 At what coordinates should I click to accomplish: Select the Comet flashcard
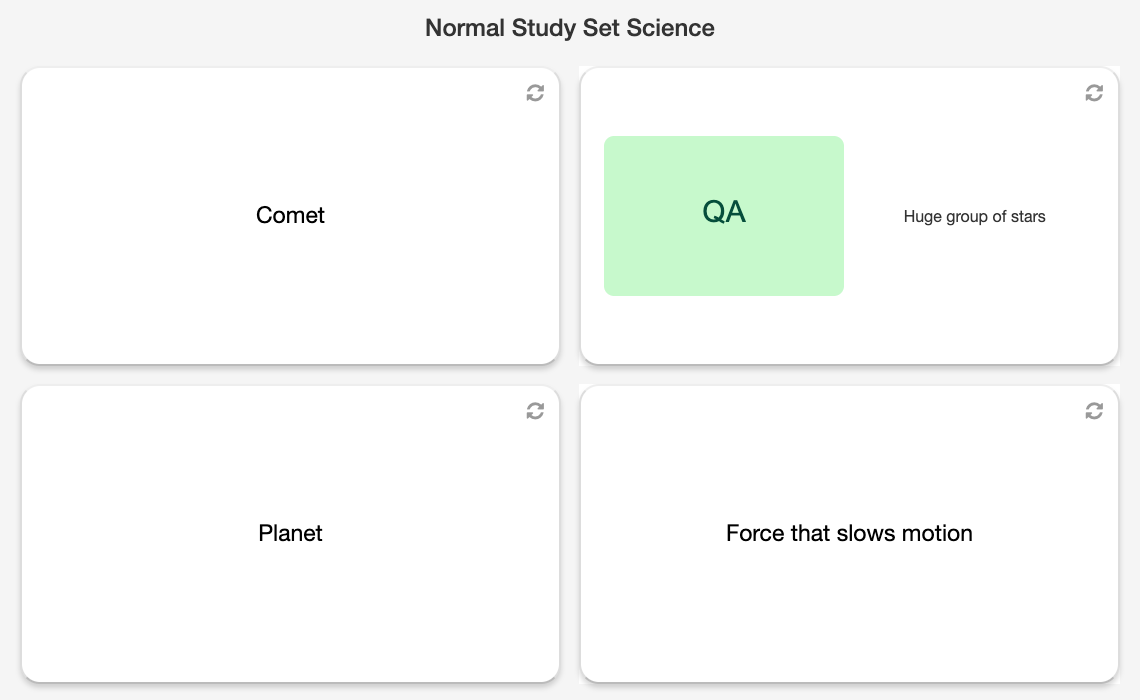pos(290,216)
